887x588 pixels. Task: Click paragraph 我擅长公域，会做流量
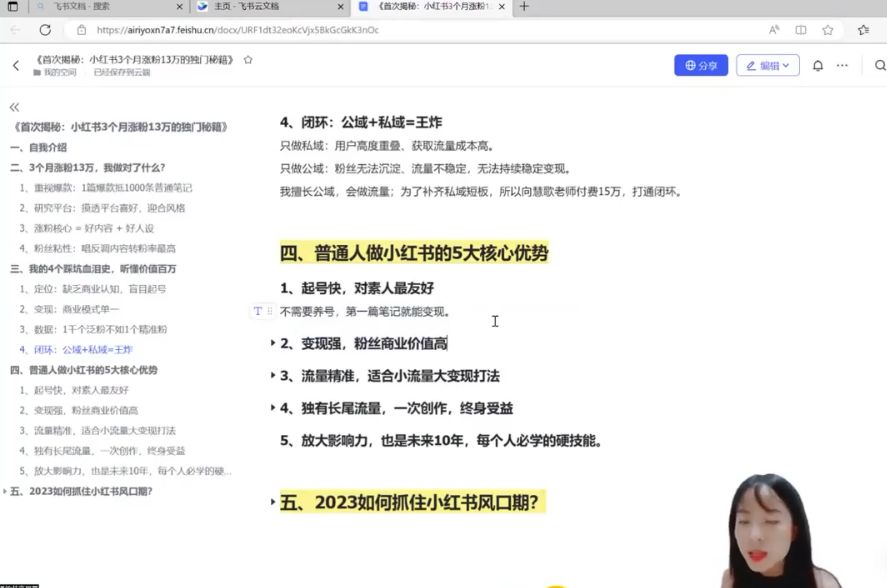[x=481, y=192]
